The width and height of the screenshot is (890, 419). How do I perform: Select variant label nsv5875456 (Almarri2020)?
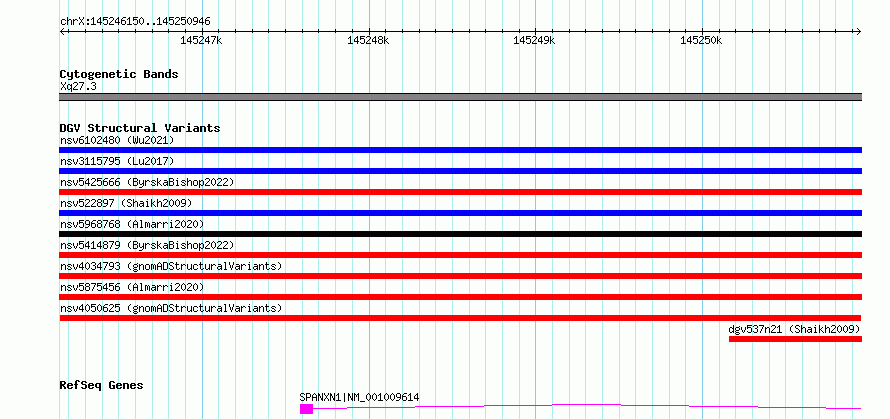[x=132, y=287]
